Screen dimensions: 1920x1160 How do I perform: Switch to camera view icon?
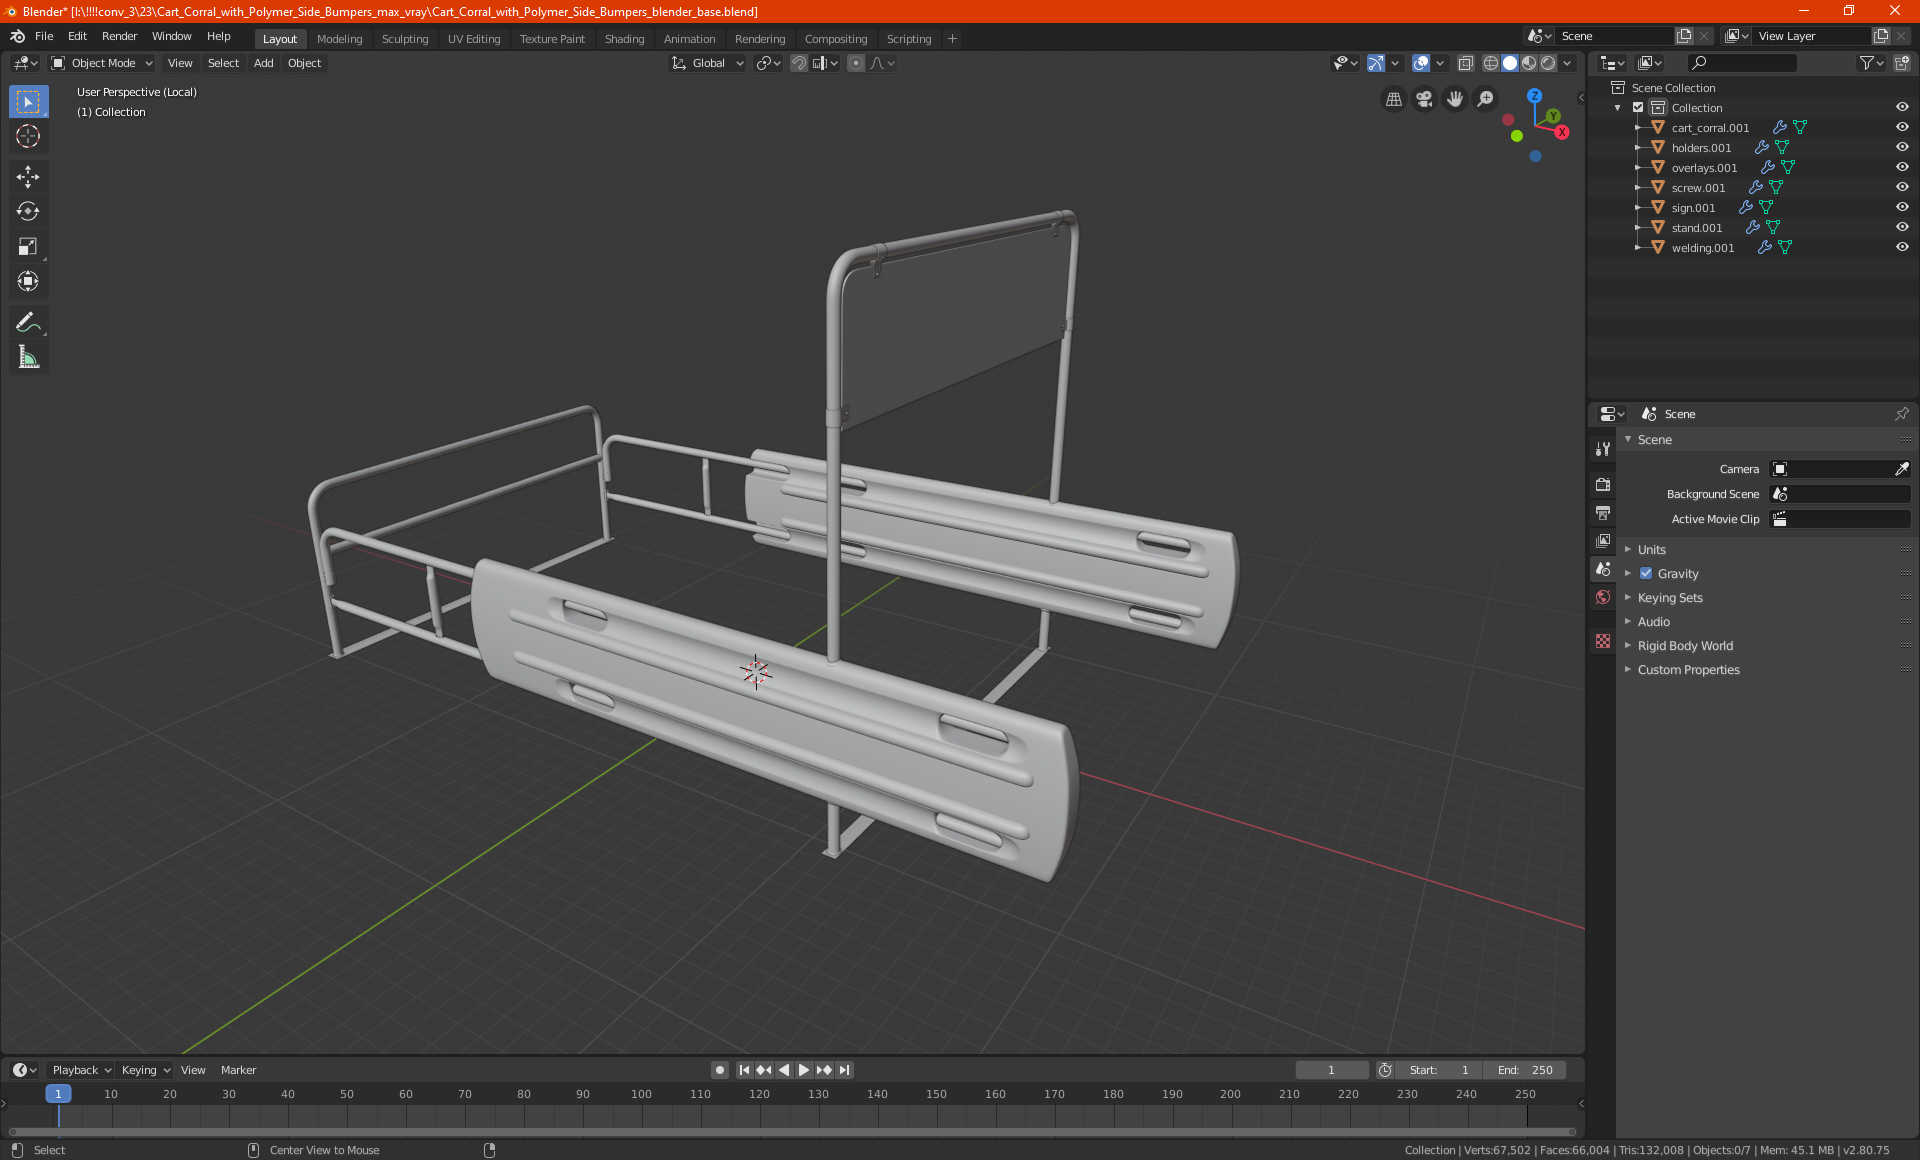click(x=1424, y=99)
